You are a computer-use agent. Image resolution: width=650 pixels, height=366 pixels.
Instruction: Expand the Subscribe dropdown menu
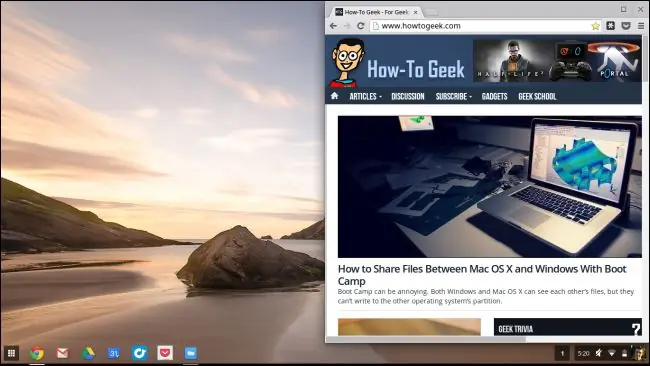click(x=454, y=97)
